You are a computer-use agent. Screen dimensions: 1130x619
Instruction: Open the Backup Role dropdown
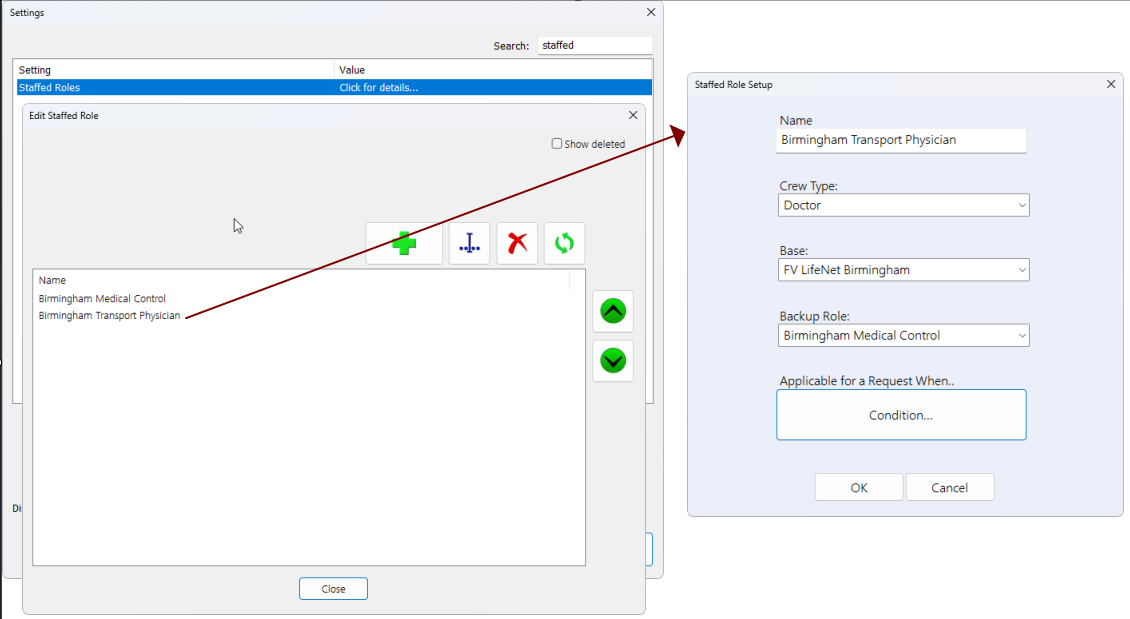coord(904,335)
